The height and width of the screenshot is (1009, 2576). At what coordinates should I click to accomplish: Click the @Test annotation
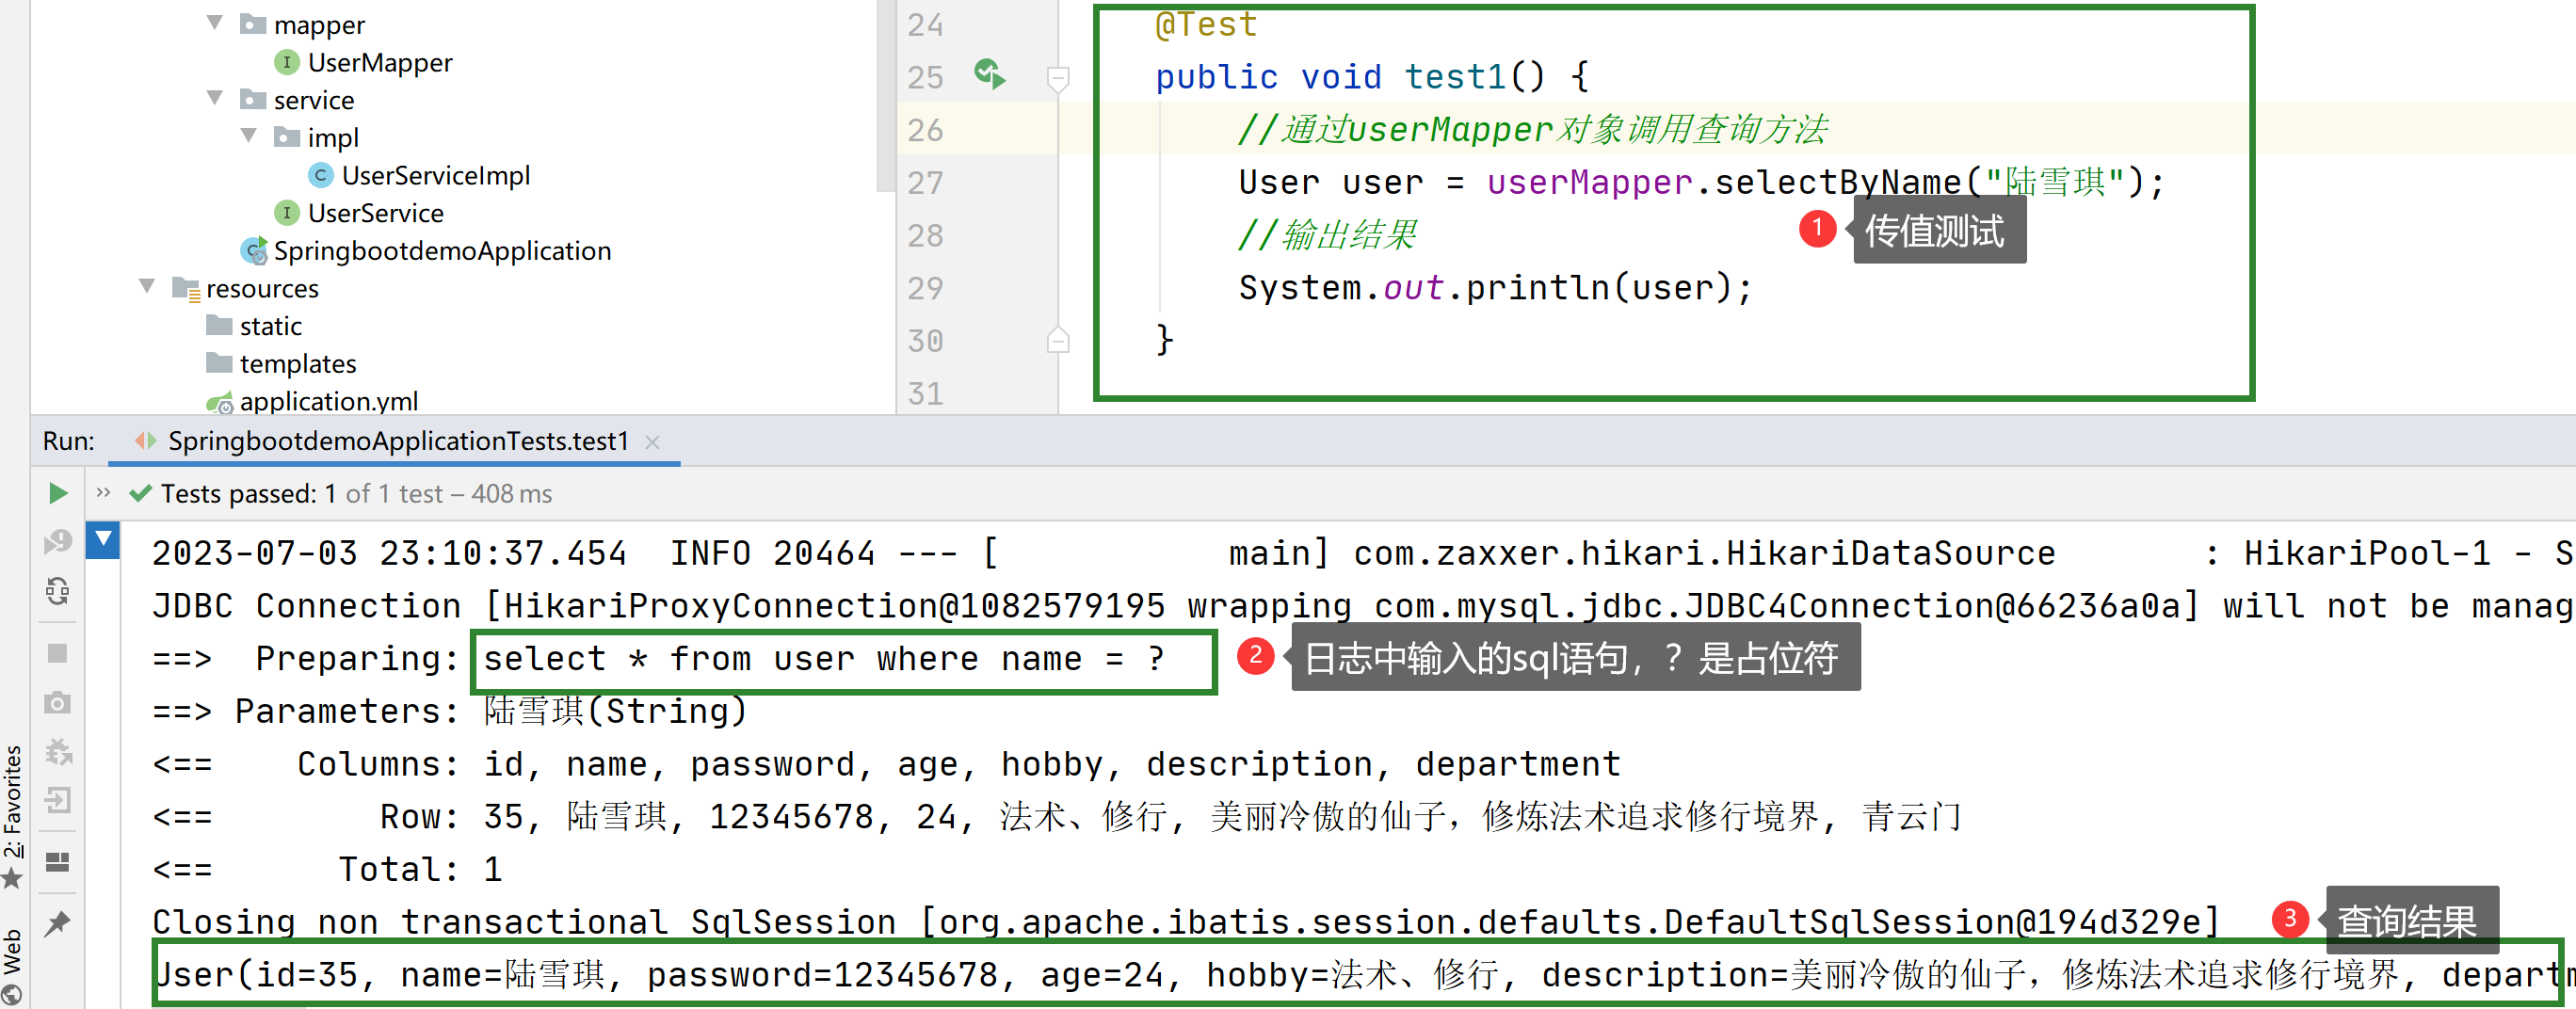pyautogui.click(x=1206, y=24)
